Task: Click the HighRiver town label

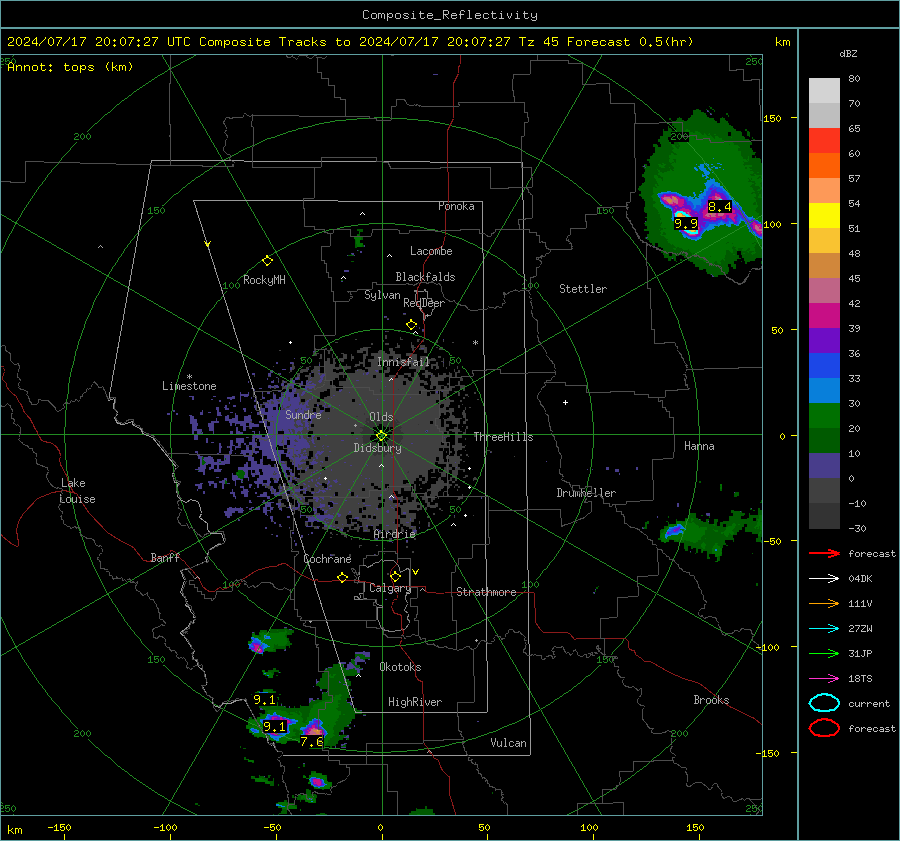Action: 415,702
